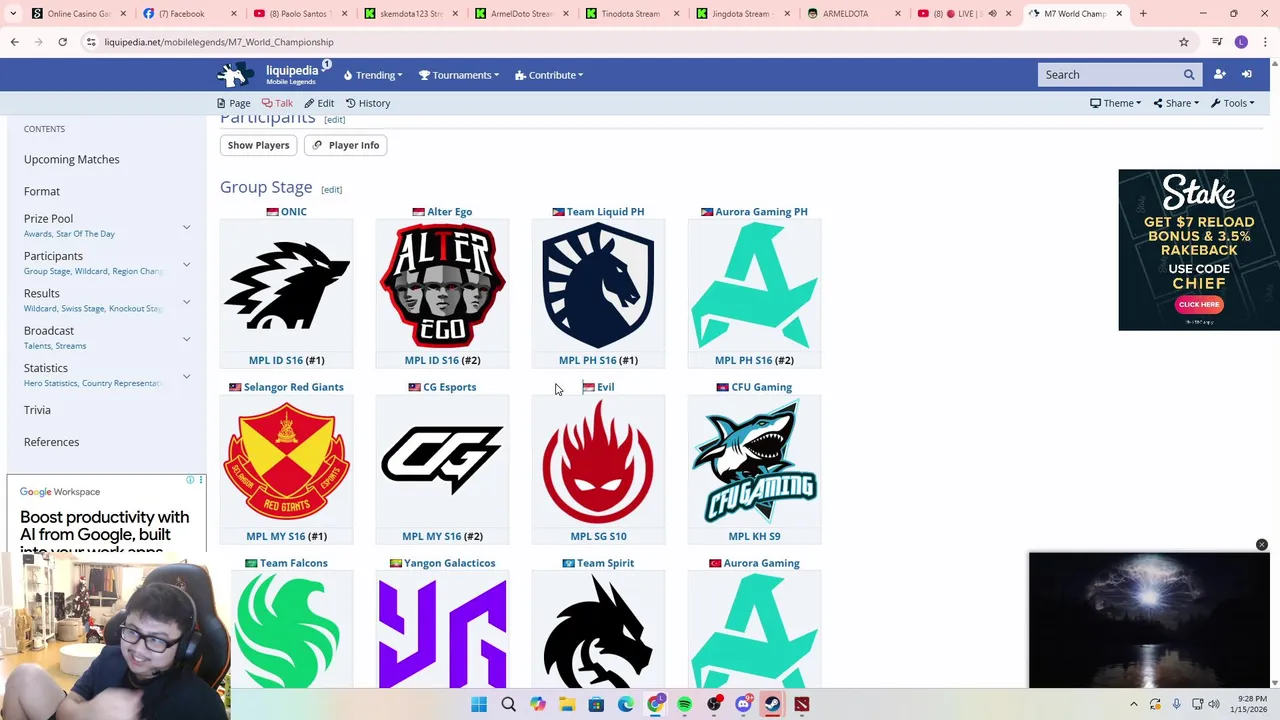Click the search magnifier icon in Liquipedia
1280x720 pixels.
click(x=1189, y=75)
